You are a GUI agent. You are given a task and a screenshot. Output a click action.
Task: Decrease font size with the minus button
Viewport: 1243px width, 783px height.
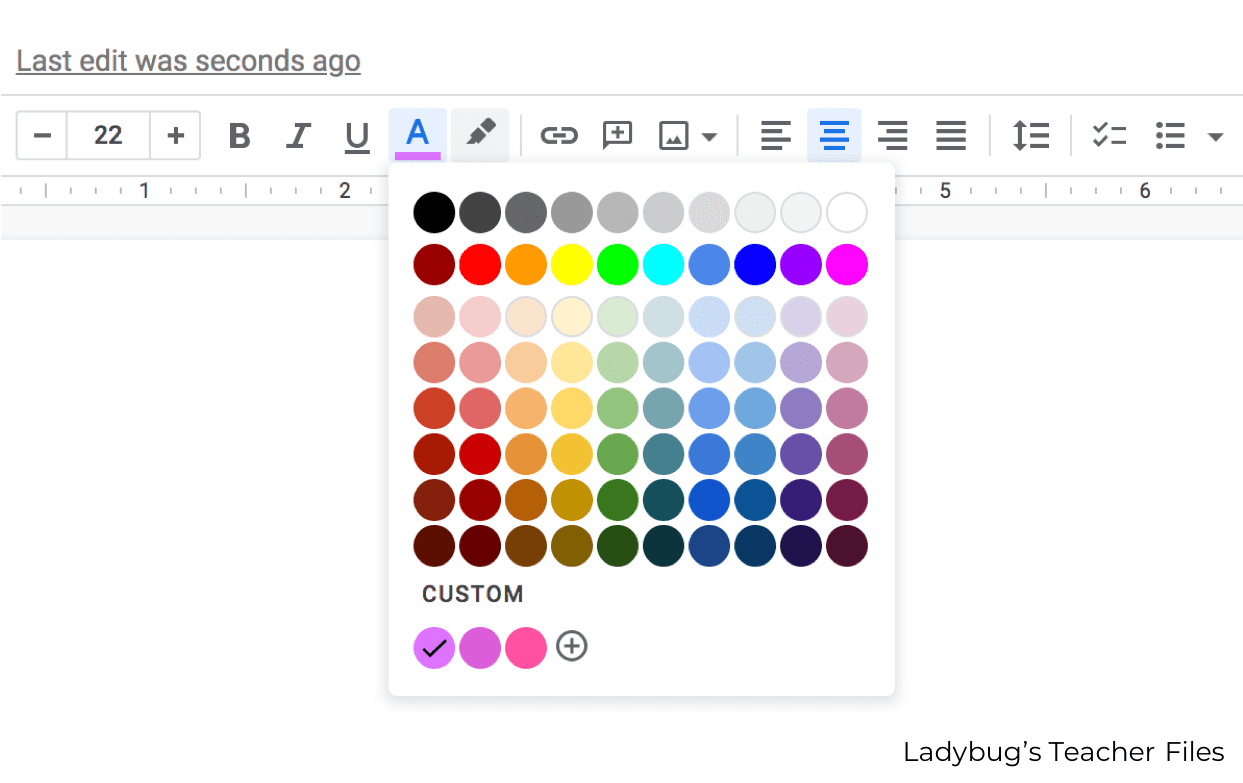tap(42, 135)
